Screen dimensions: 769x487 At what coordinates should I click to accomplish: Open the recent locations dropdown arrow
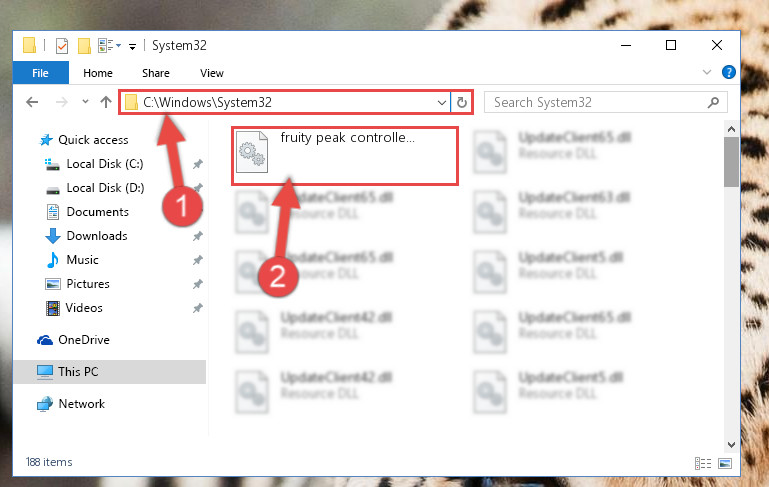(x=85, y=102)
